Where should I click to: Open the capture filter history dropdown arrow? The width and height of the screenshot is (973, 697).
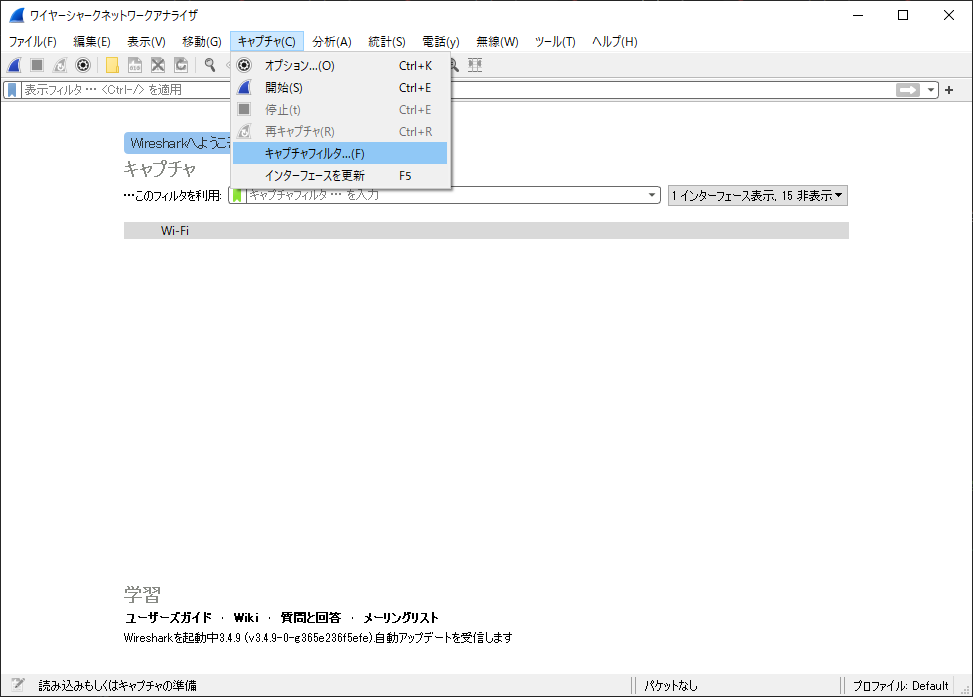(x=652, y=195)
